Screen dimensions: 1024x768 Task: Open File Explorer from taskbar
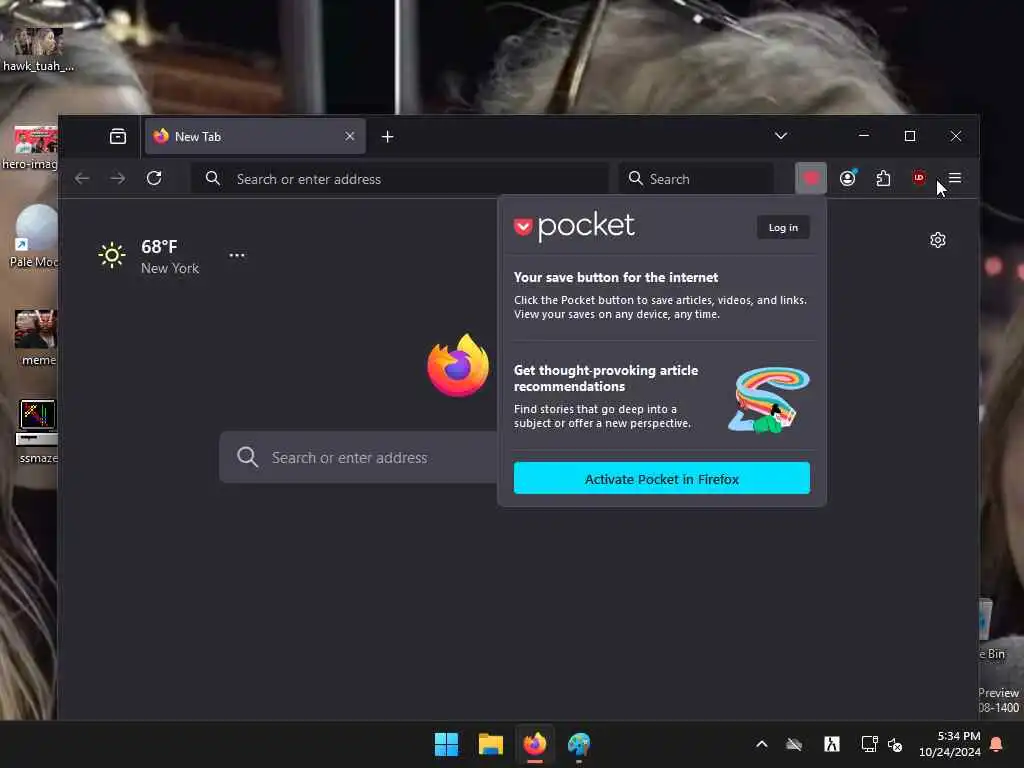point(490,744)
